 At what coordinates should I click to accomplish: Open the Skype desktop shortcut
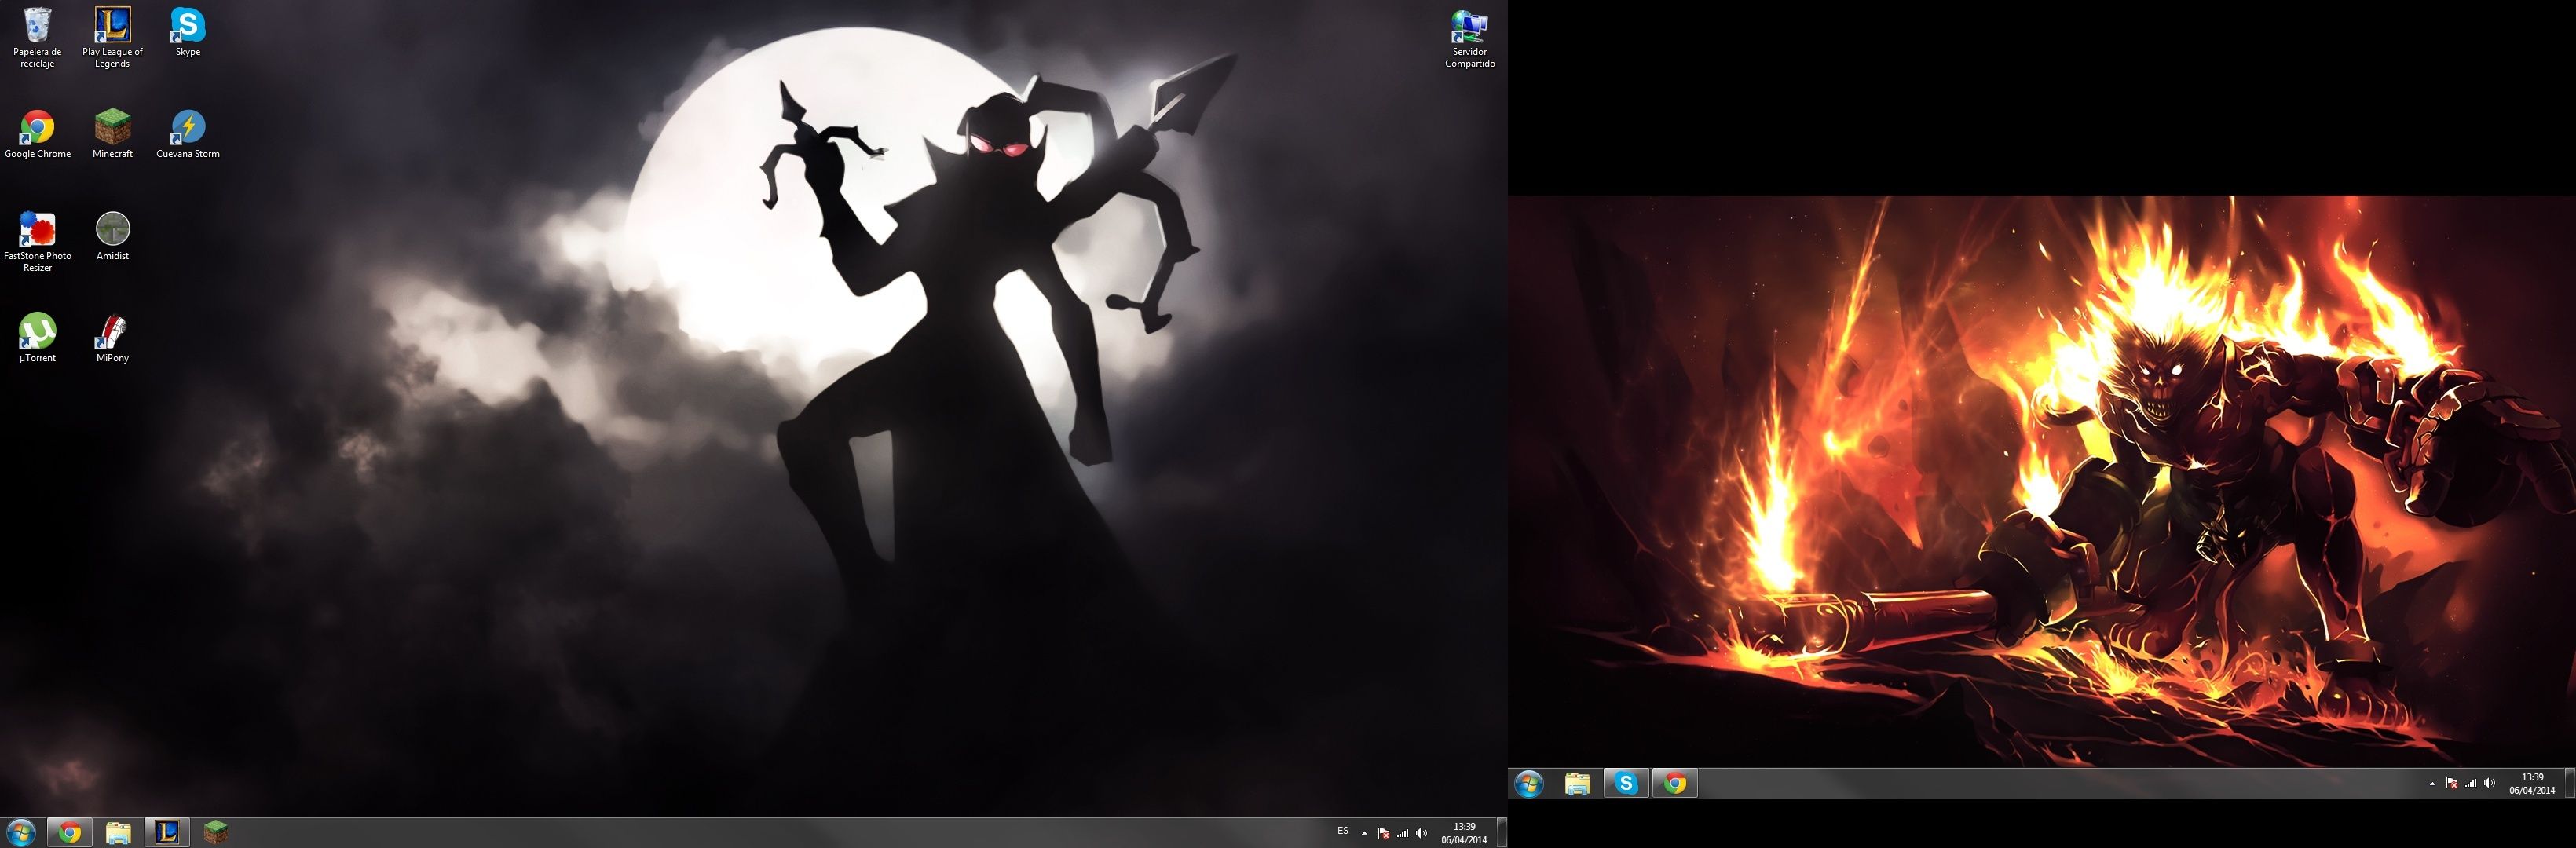tap(188, 32)
